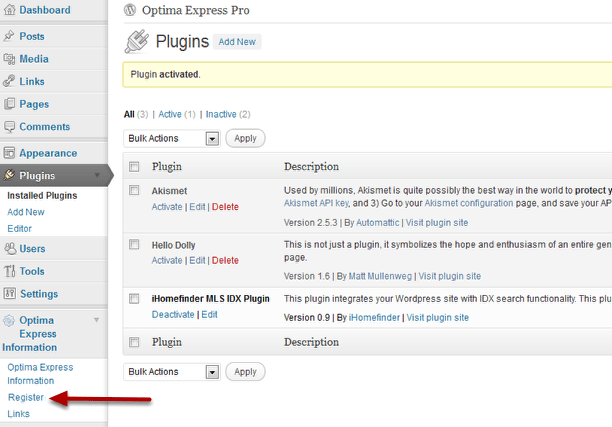Click the Plugins plug icon in sidebar
Viewport: 612px width, 427px height.
tap(9, 175)
